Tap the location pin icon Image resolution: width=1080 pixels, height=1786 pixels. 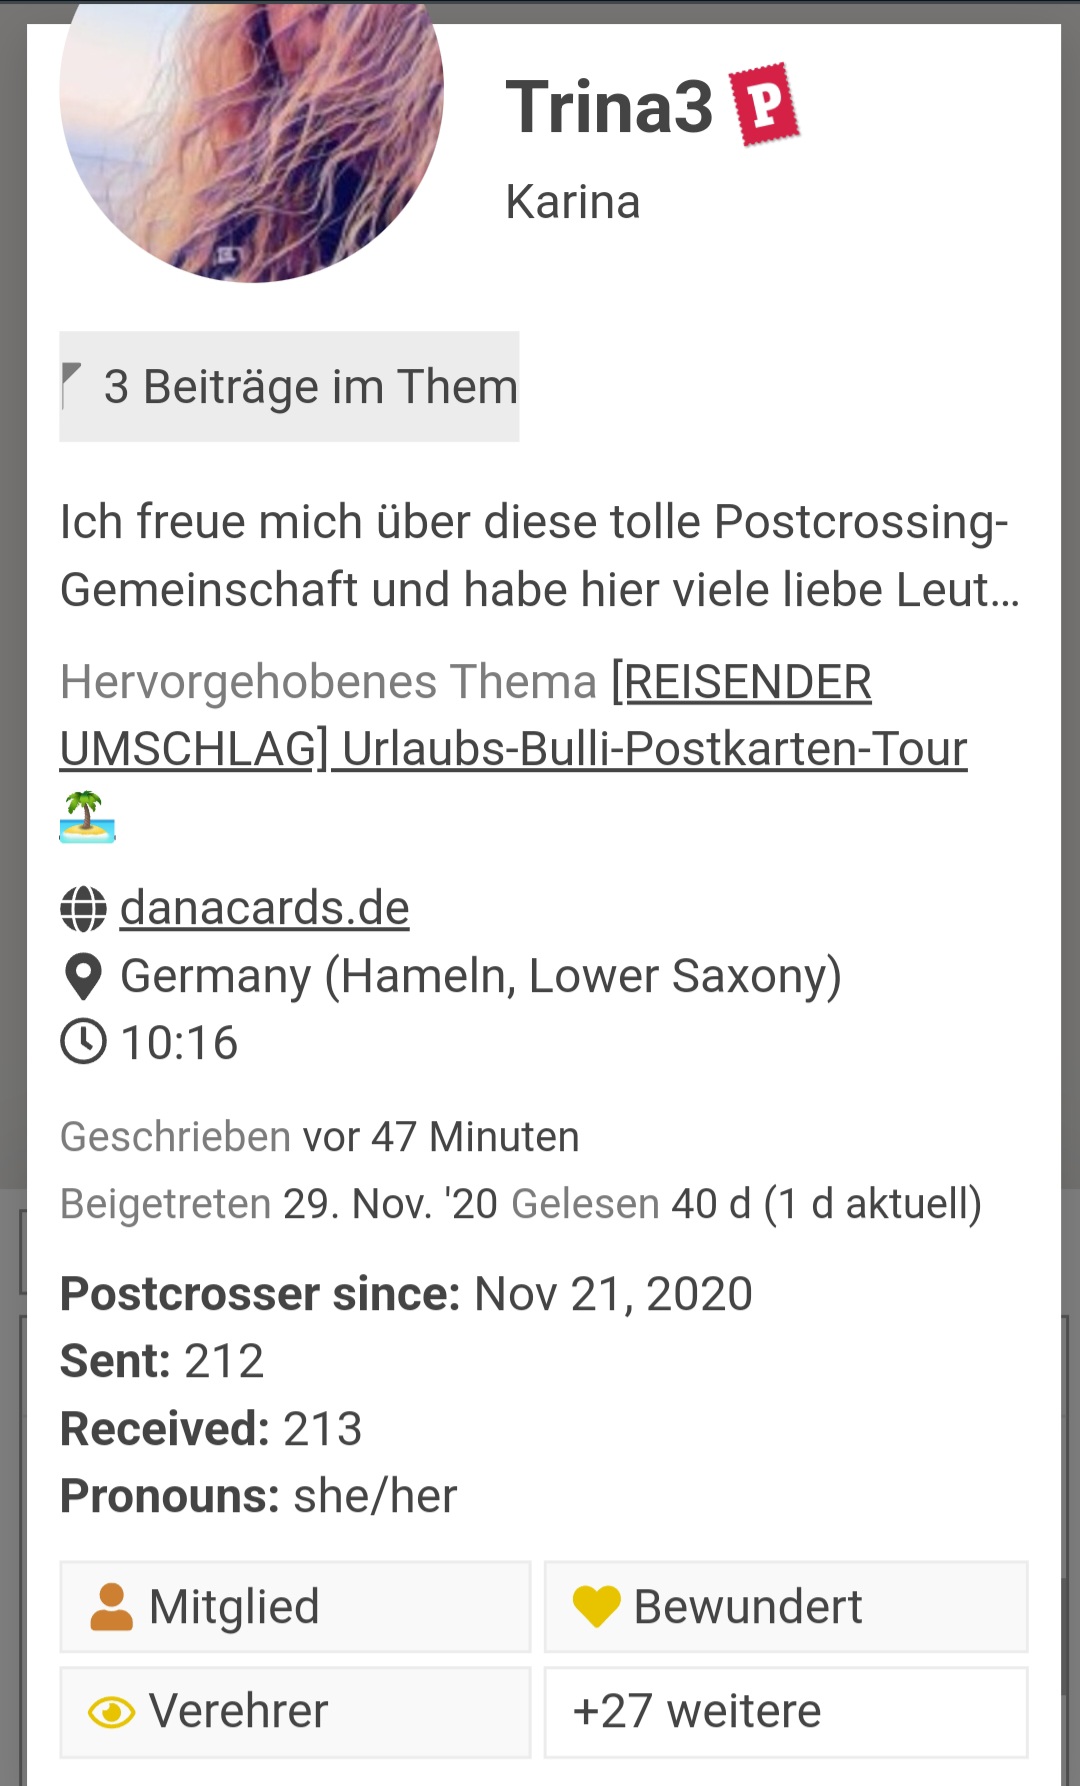pyautogui.click(x=83, y=977)
